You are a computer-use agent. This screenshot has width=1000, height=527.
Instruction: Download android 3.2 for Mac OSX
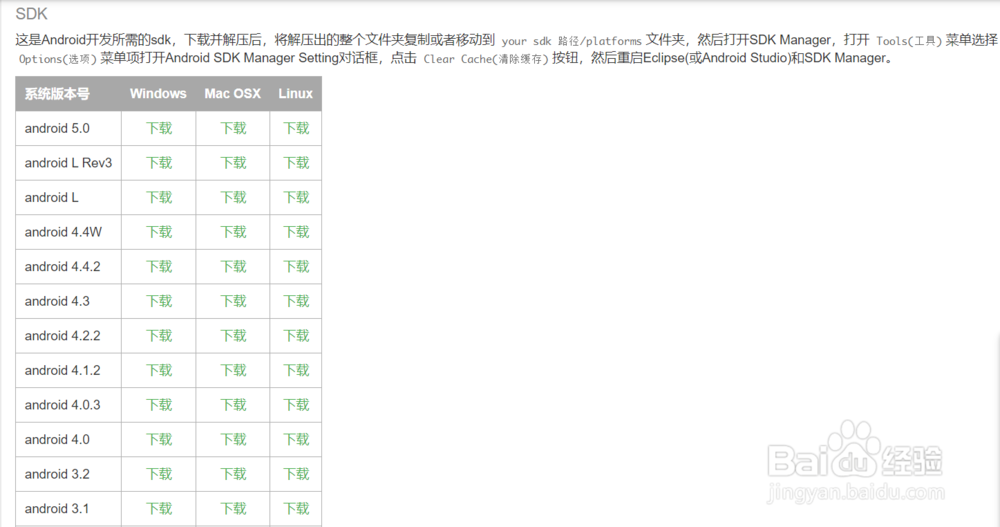click(x=233, y=473)
